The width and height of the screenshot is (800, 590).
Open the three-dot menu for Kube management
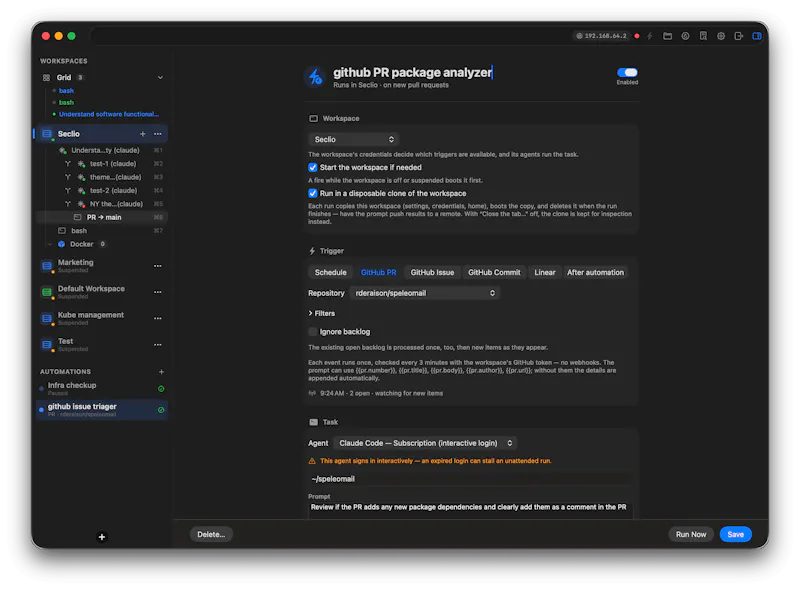158,318
